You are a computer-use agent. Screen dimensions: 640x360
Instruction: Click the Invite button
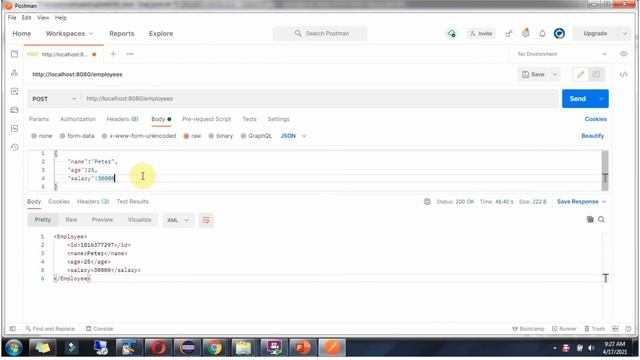481,33
